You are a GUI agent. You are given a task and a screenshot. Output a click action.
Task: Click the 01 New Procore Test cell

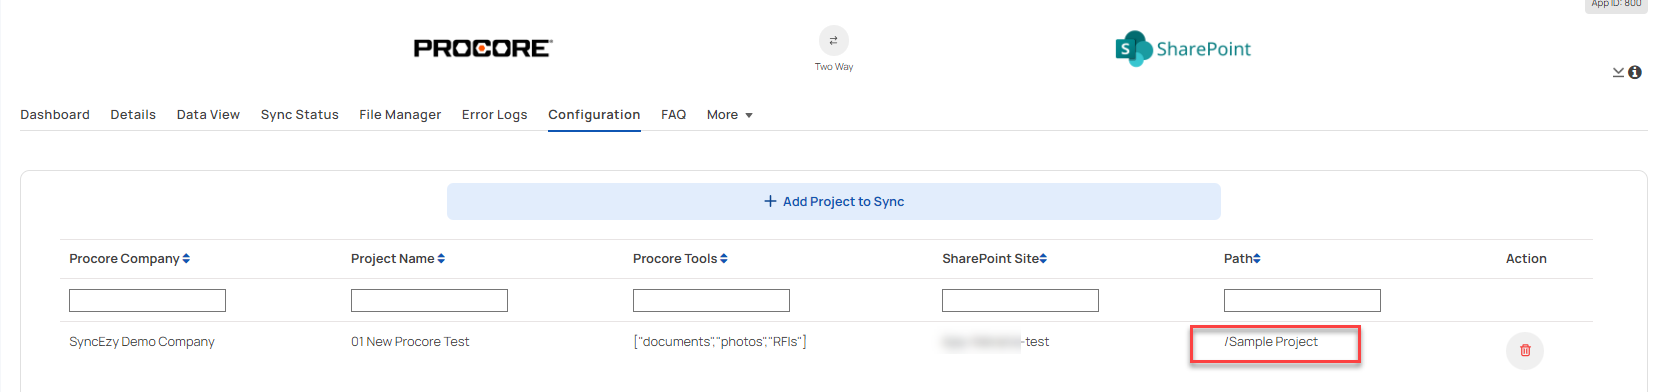410,342
